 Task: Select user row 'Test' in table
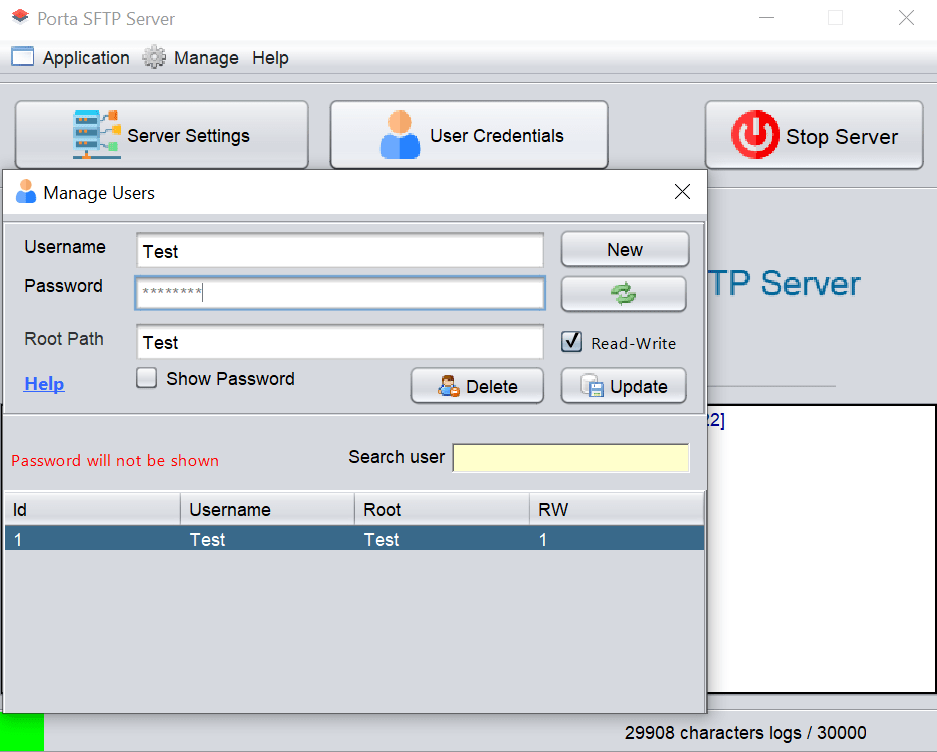(x=354, y=539)
